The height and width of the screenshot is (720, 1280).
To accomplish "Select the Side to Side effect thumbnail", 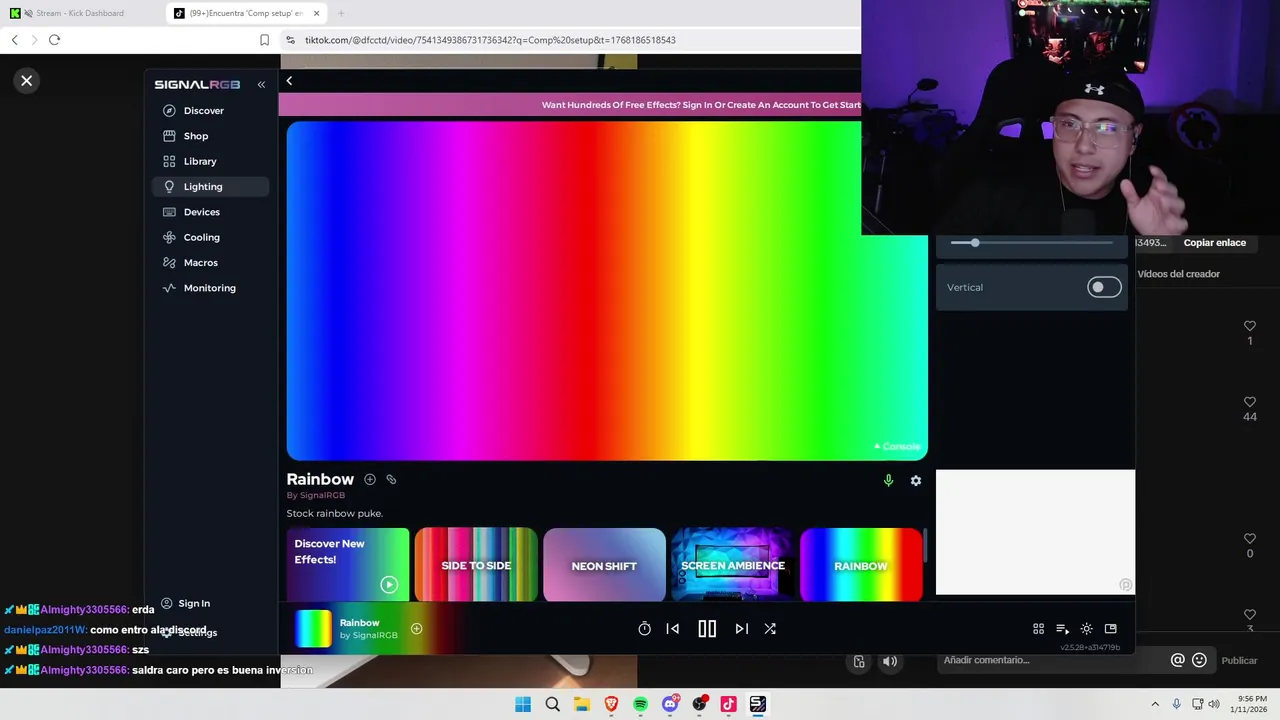I will tap(476, 565).
